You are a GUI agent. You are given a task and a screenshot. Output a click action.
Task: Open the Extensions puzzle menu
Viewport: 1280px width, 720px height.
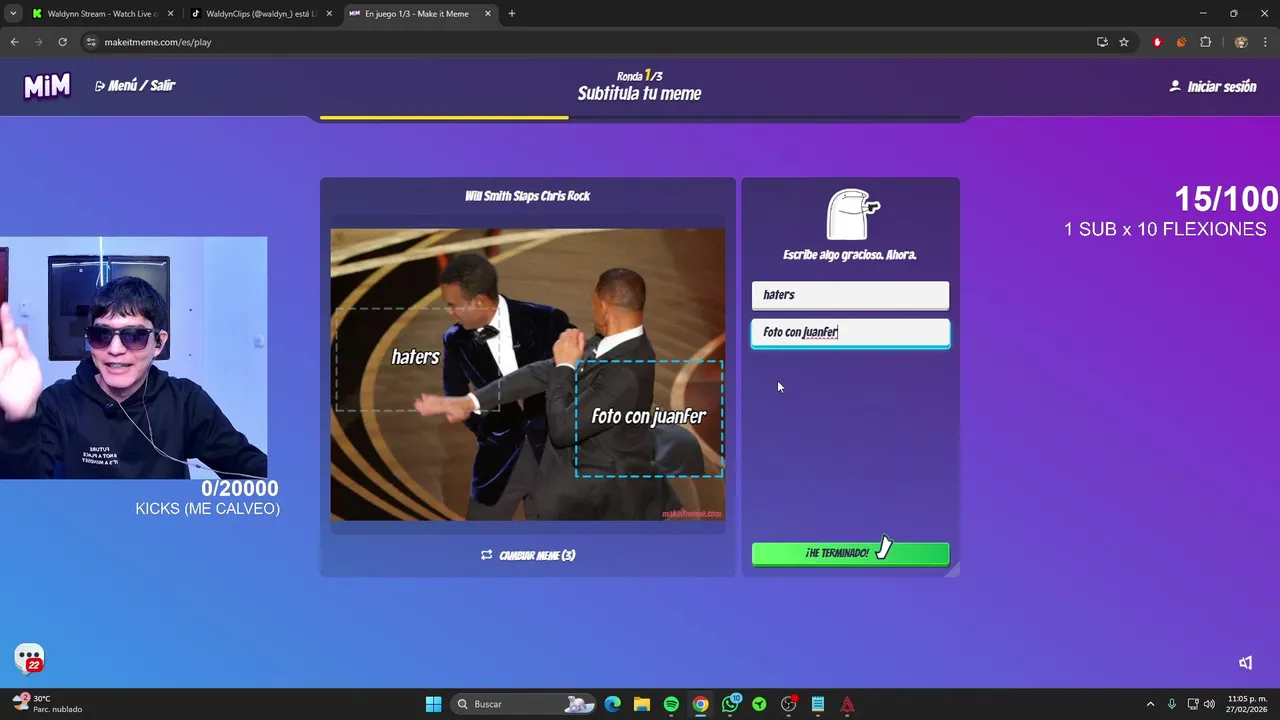click(1205, 42)
